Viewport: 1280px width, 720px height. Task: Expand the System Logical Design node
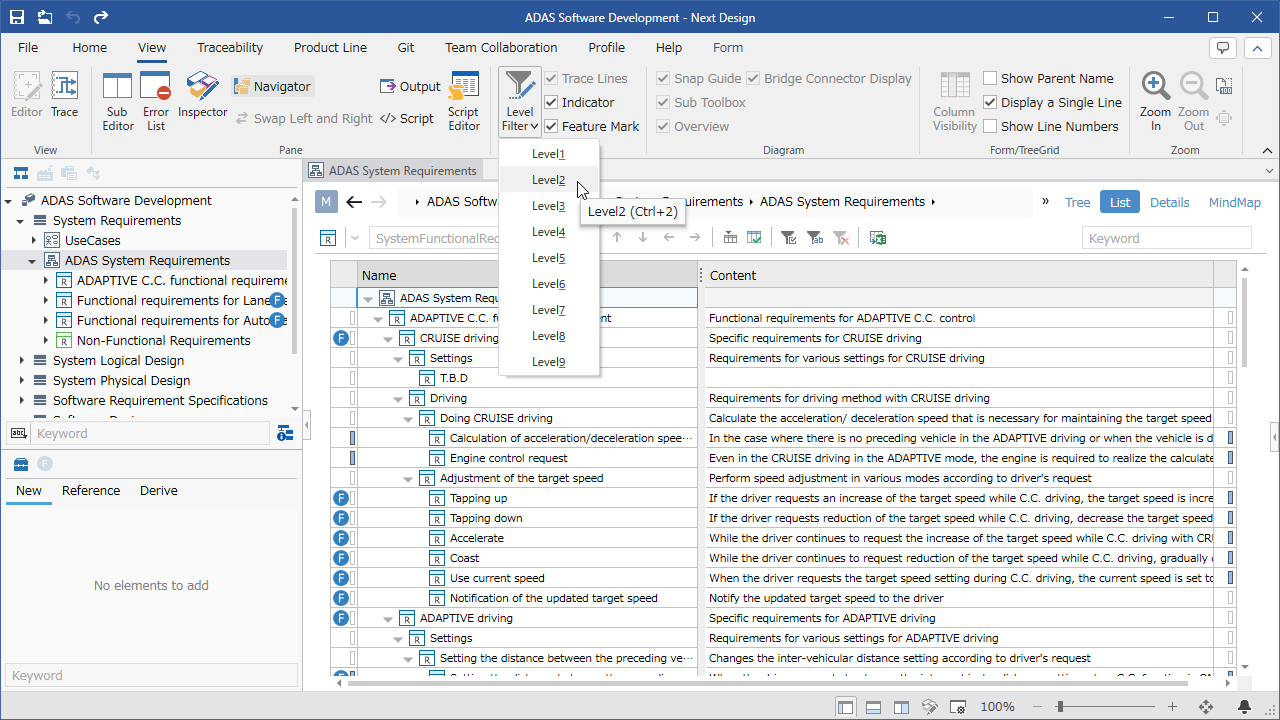(22, 360)
